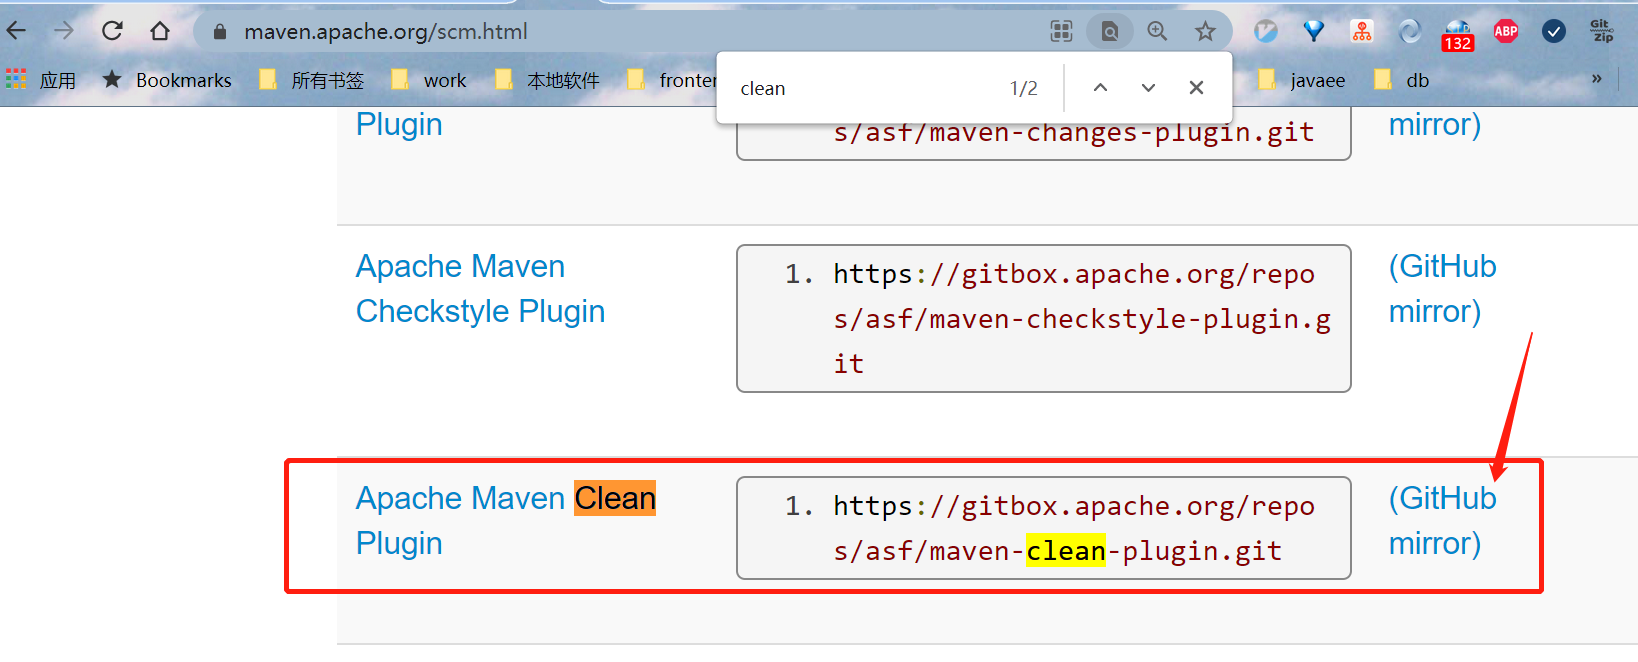The height and width of the screenshot is (662, 1638).
Task: Open GitHub mirror link for Checkstyle Plugin
Action: 1442,288
